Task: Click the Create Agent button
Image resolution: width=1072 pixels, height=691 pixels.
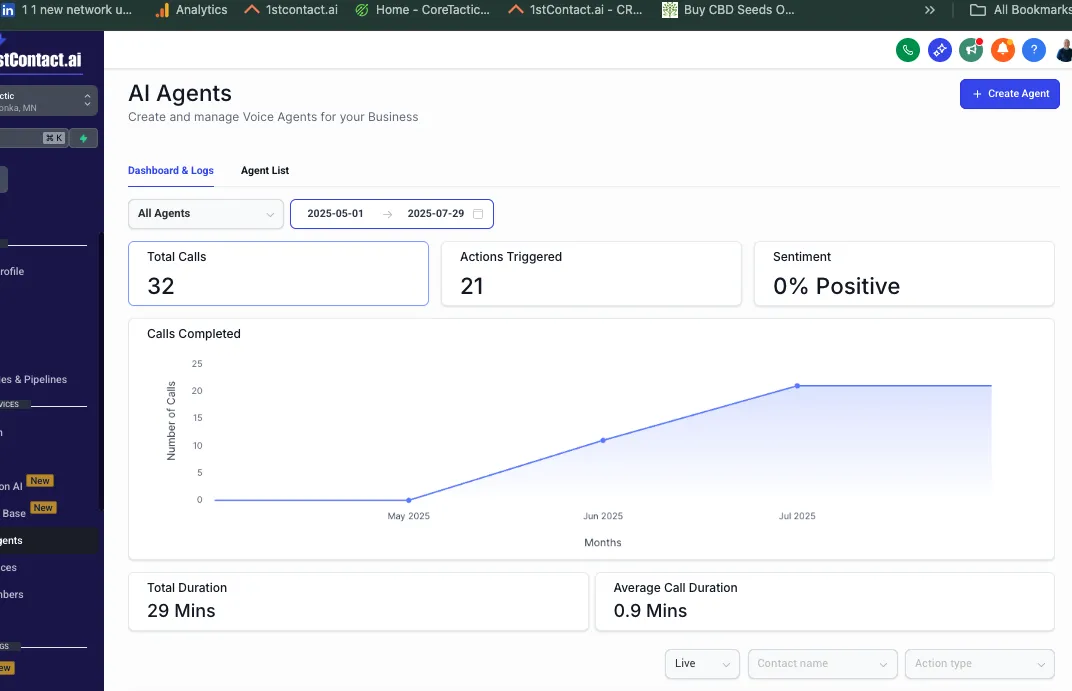Action: (x=1010, y=94)
